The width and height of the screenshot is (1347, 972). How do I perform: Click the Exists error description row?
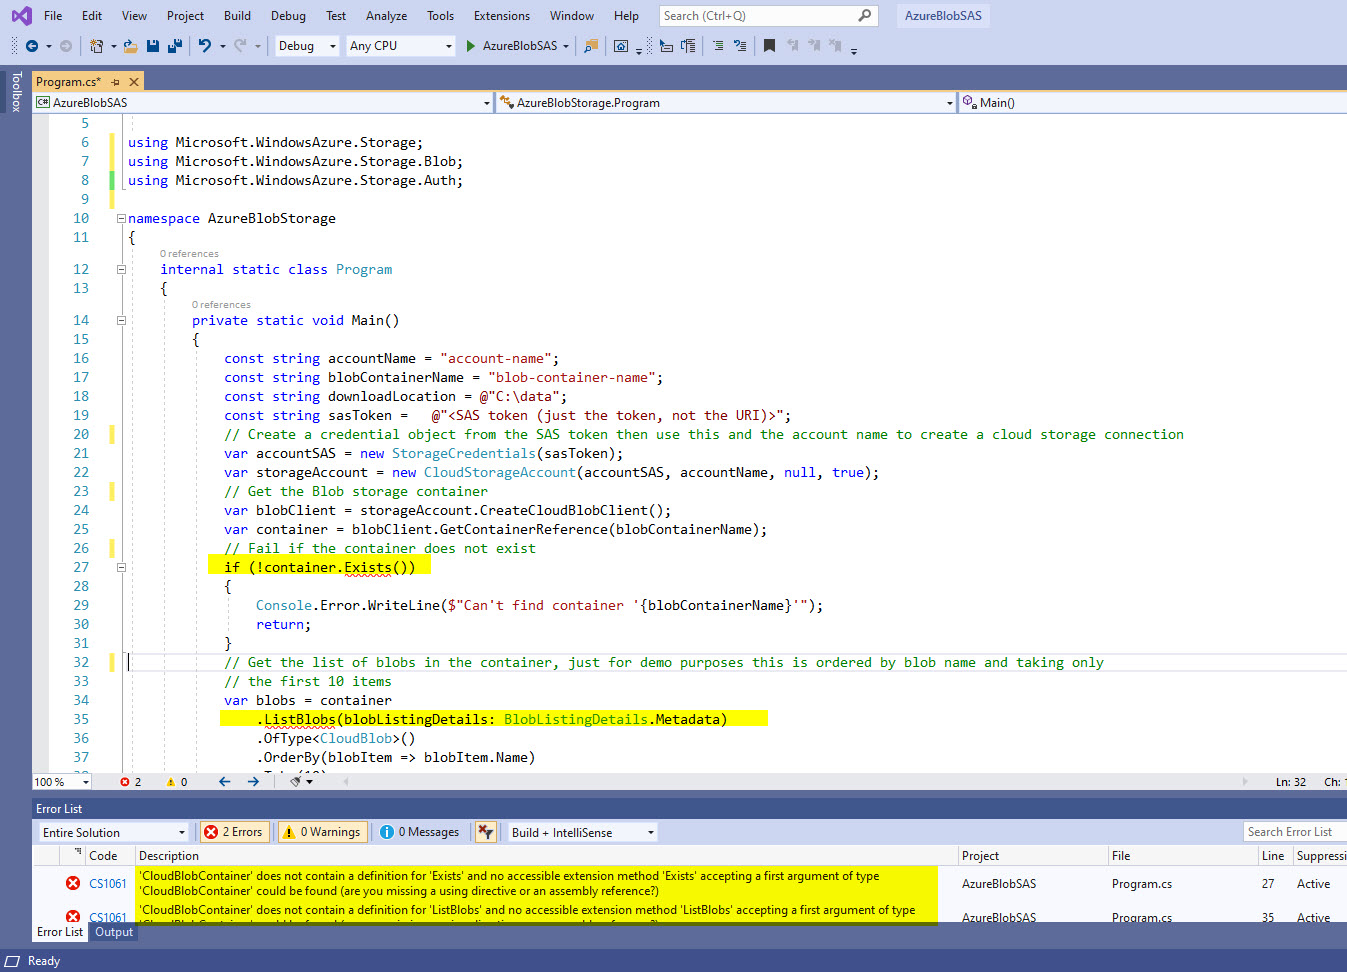tap(537, 883)
